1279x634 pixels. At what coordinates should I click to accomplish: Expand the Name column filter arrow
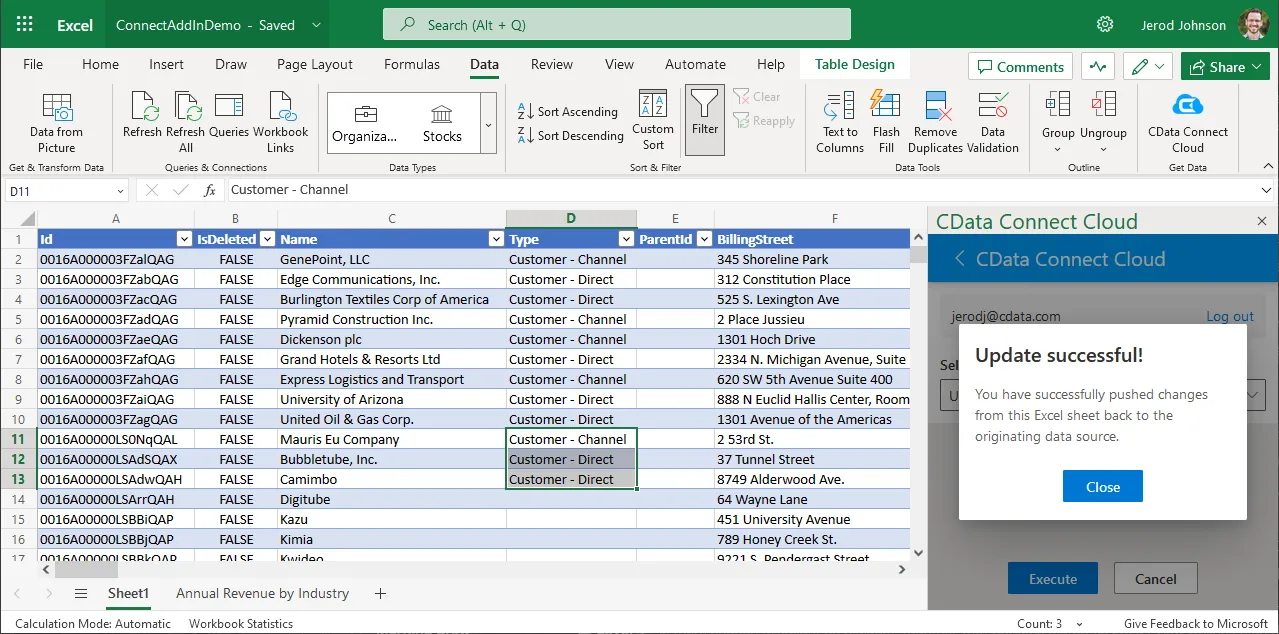pos(496,239)
